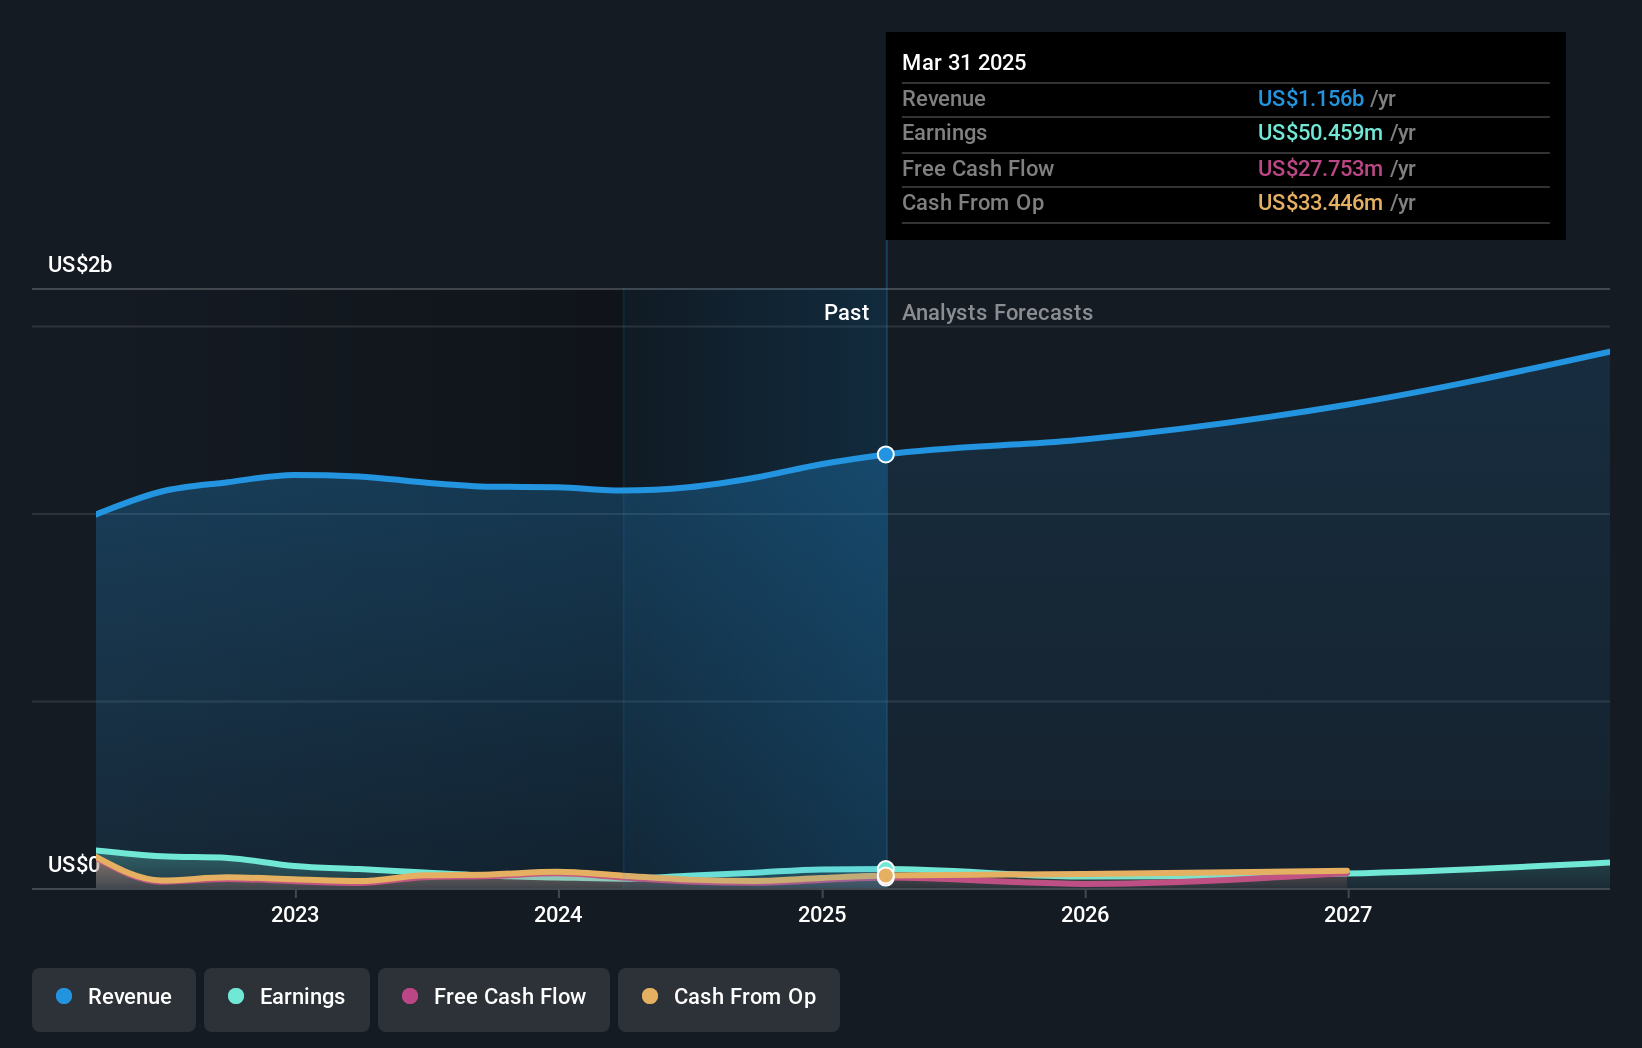This screenshot has height=1048, width=1642.
Task: Click the Past label on chart
Action: point(846,312)
